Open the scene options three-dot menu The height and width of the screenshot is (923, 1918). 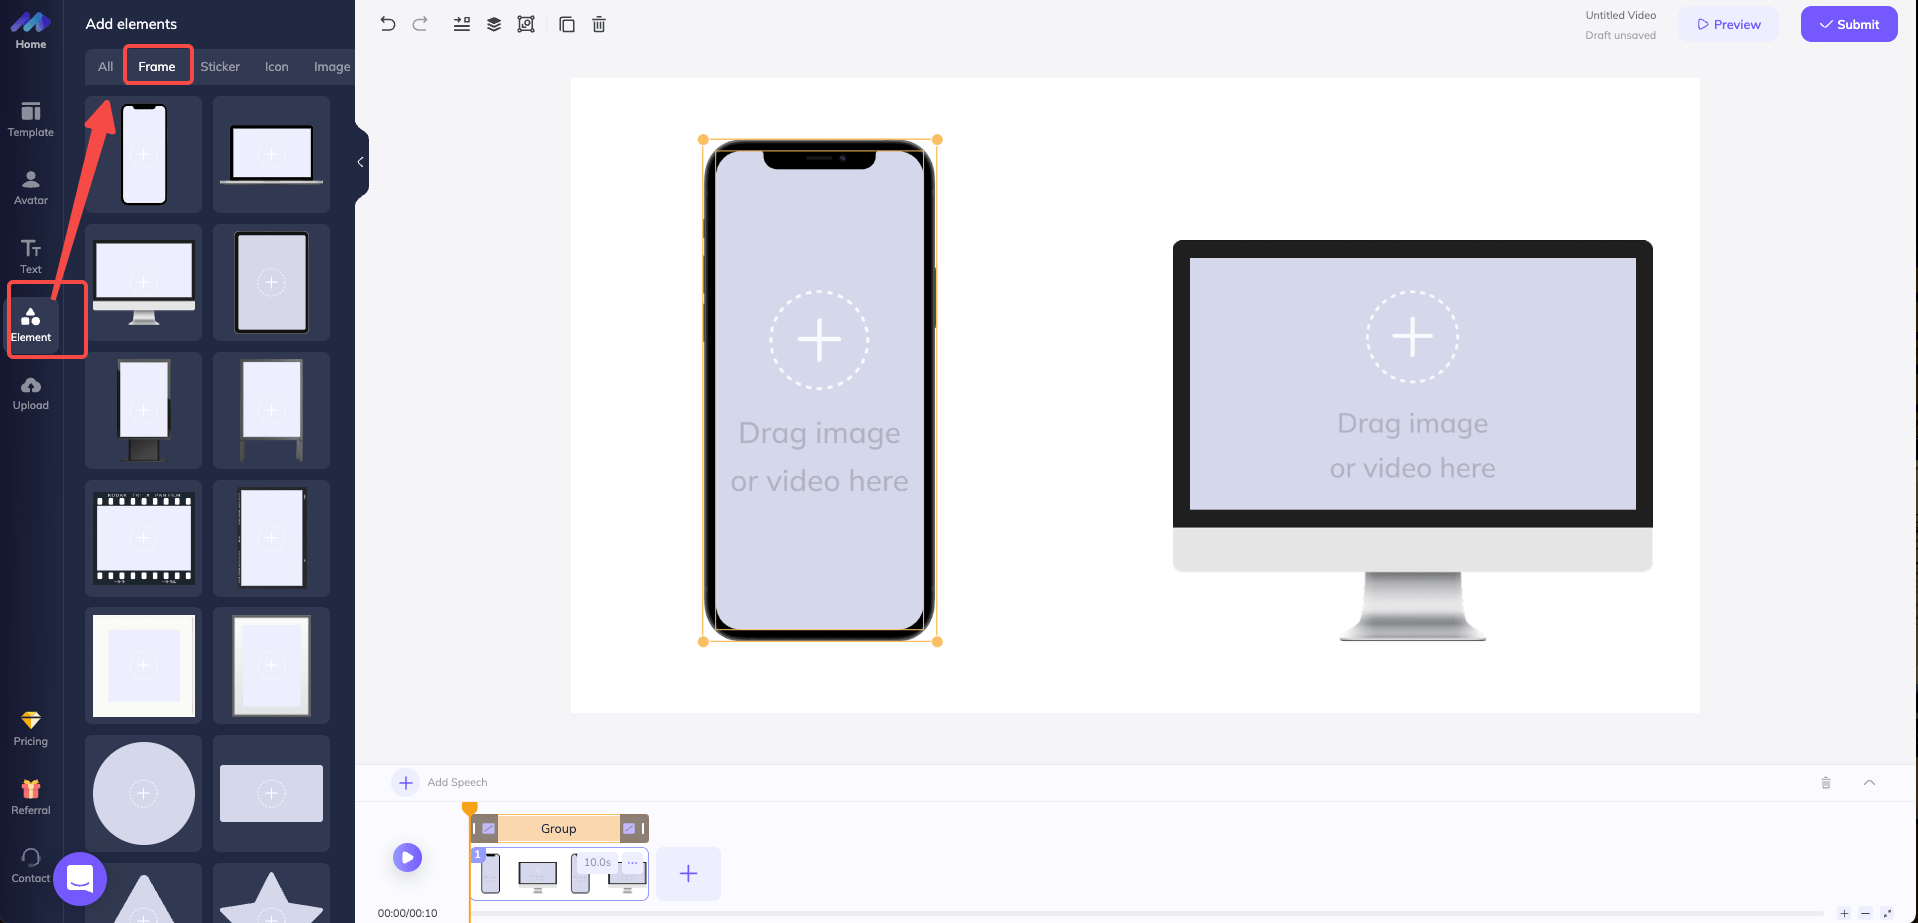click(x=632, y=862)
